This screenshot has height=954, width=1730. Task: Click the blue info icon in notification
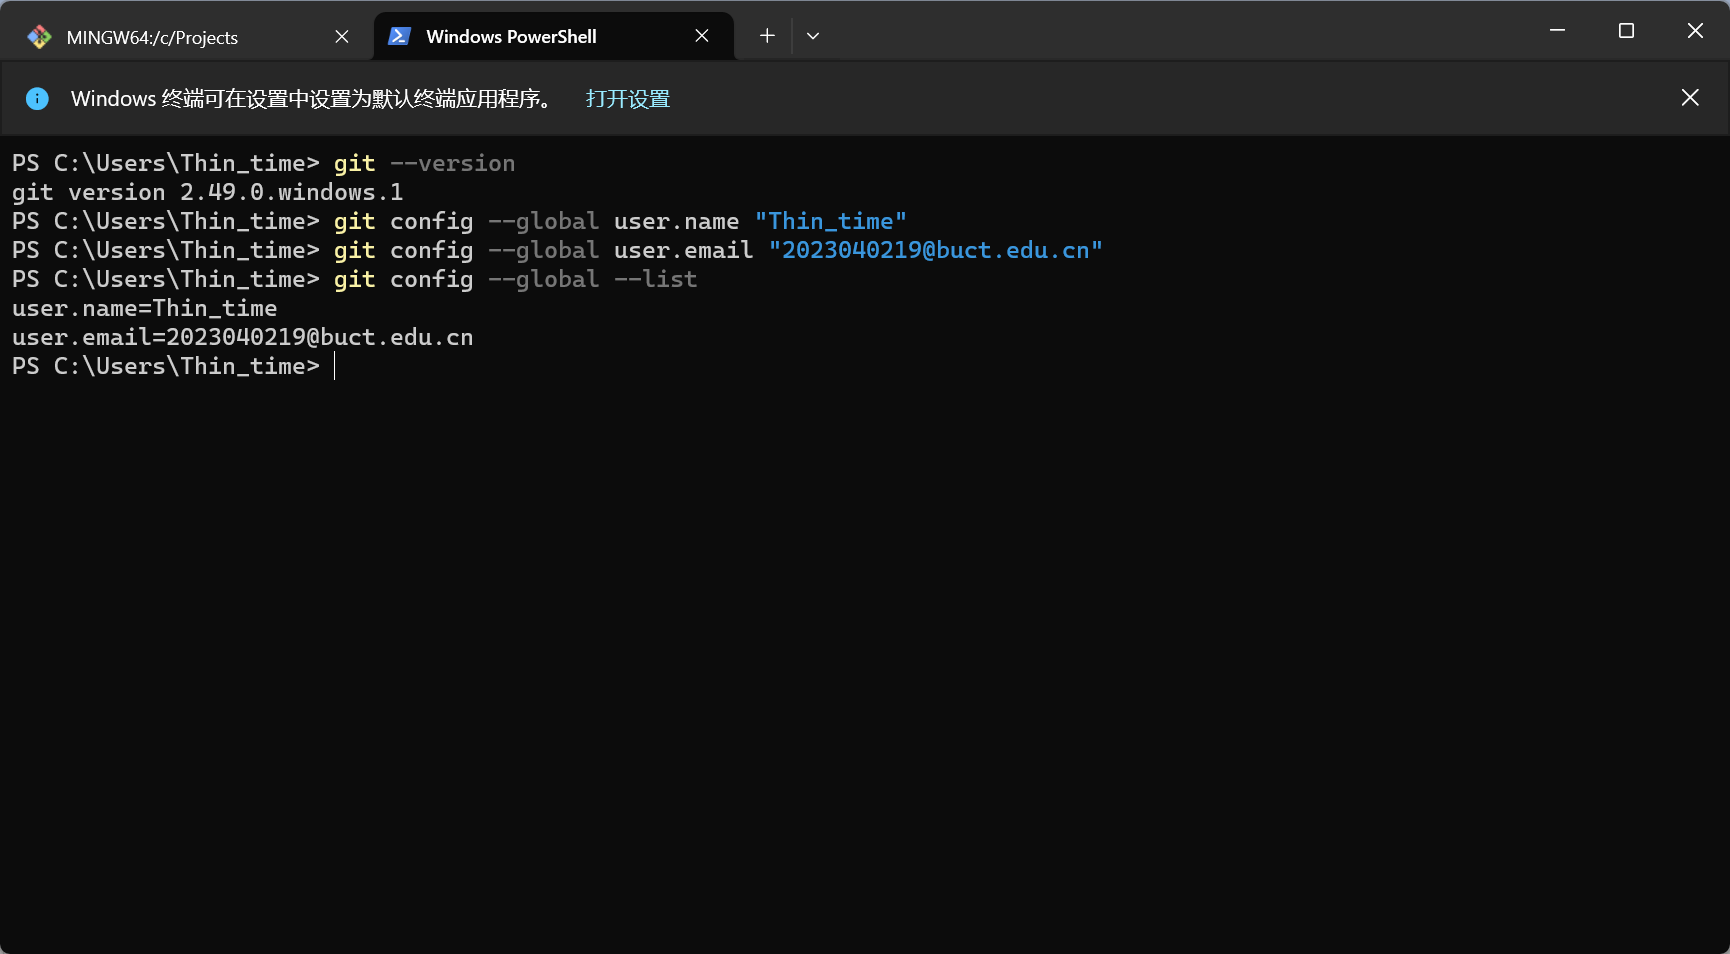[x=37, y=98]
